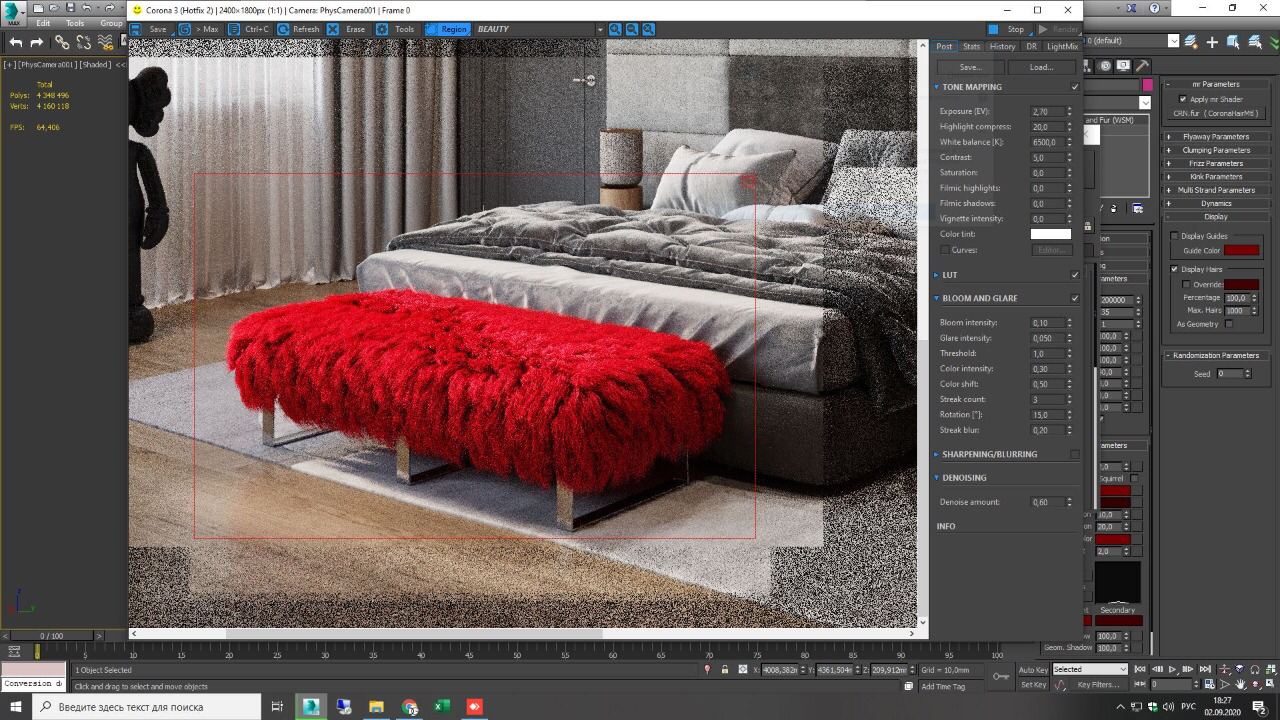Toggle the LUT checkbox
This screenshot has width=1280, height=720.
1075,275
